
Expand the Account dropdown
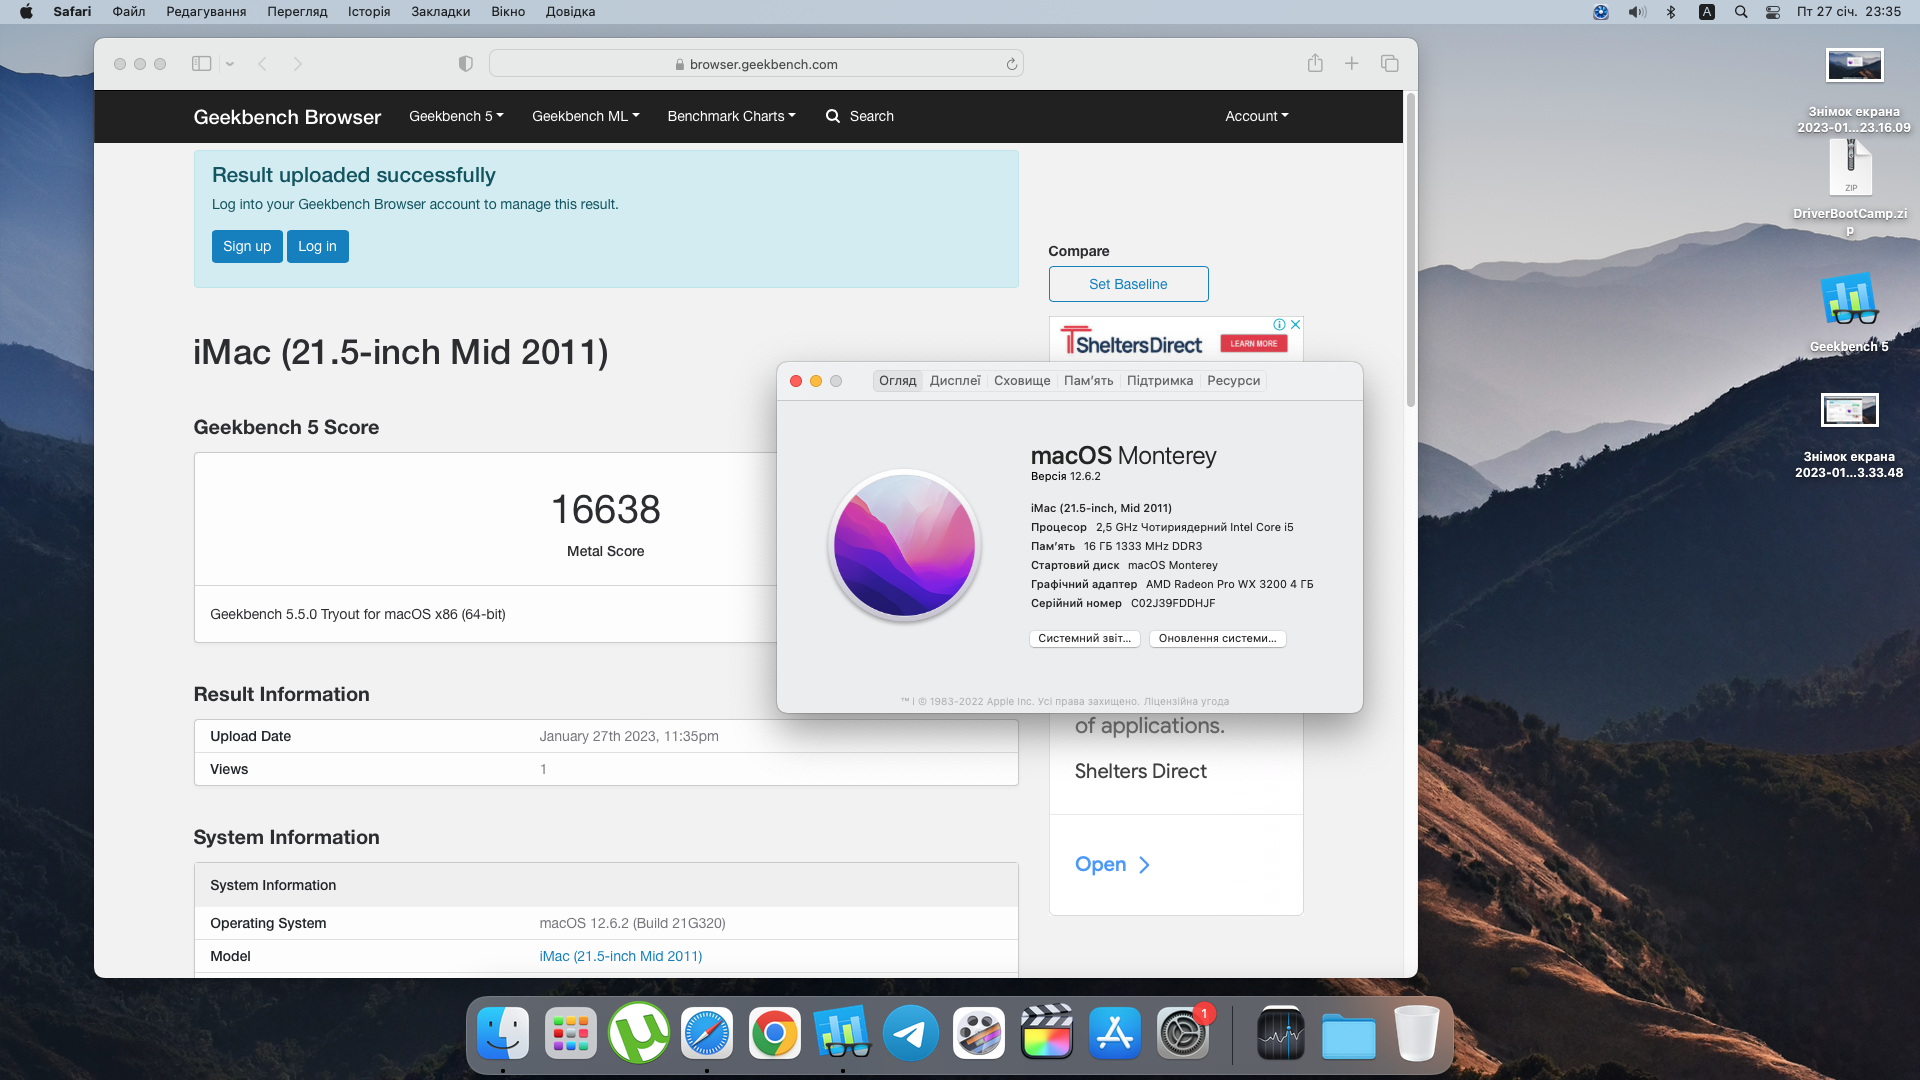pyautogui.click(x=1256, y=116)
